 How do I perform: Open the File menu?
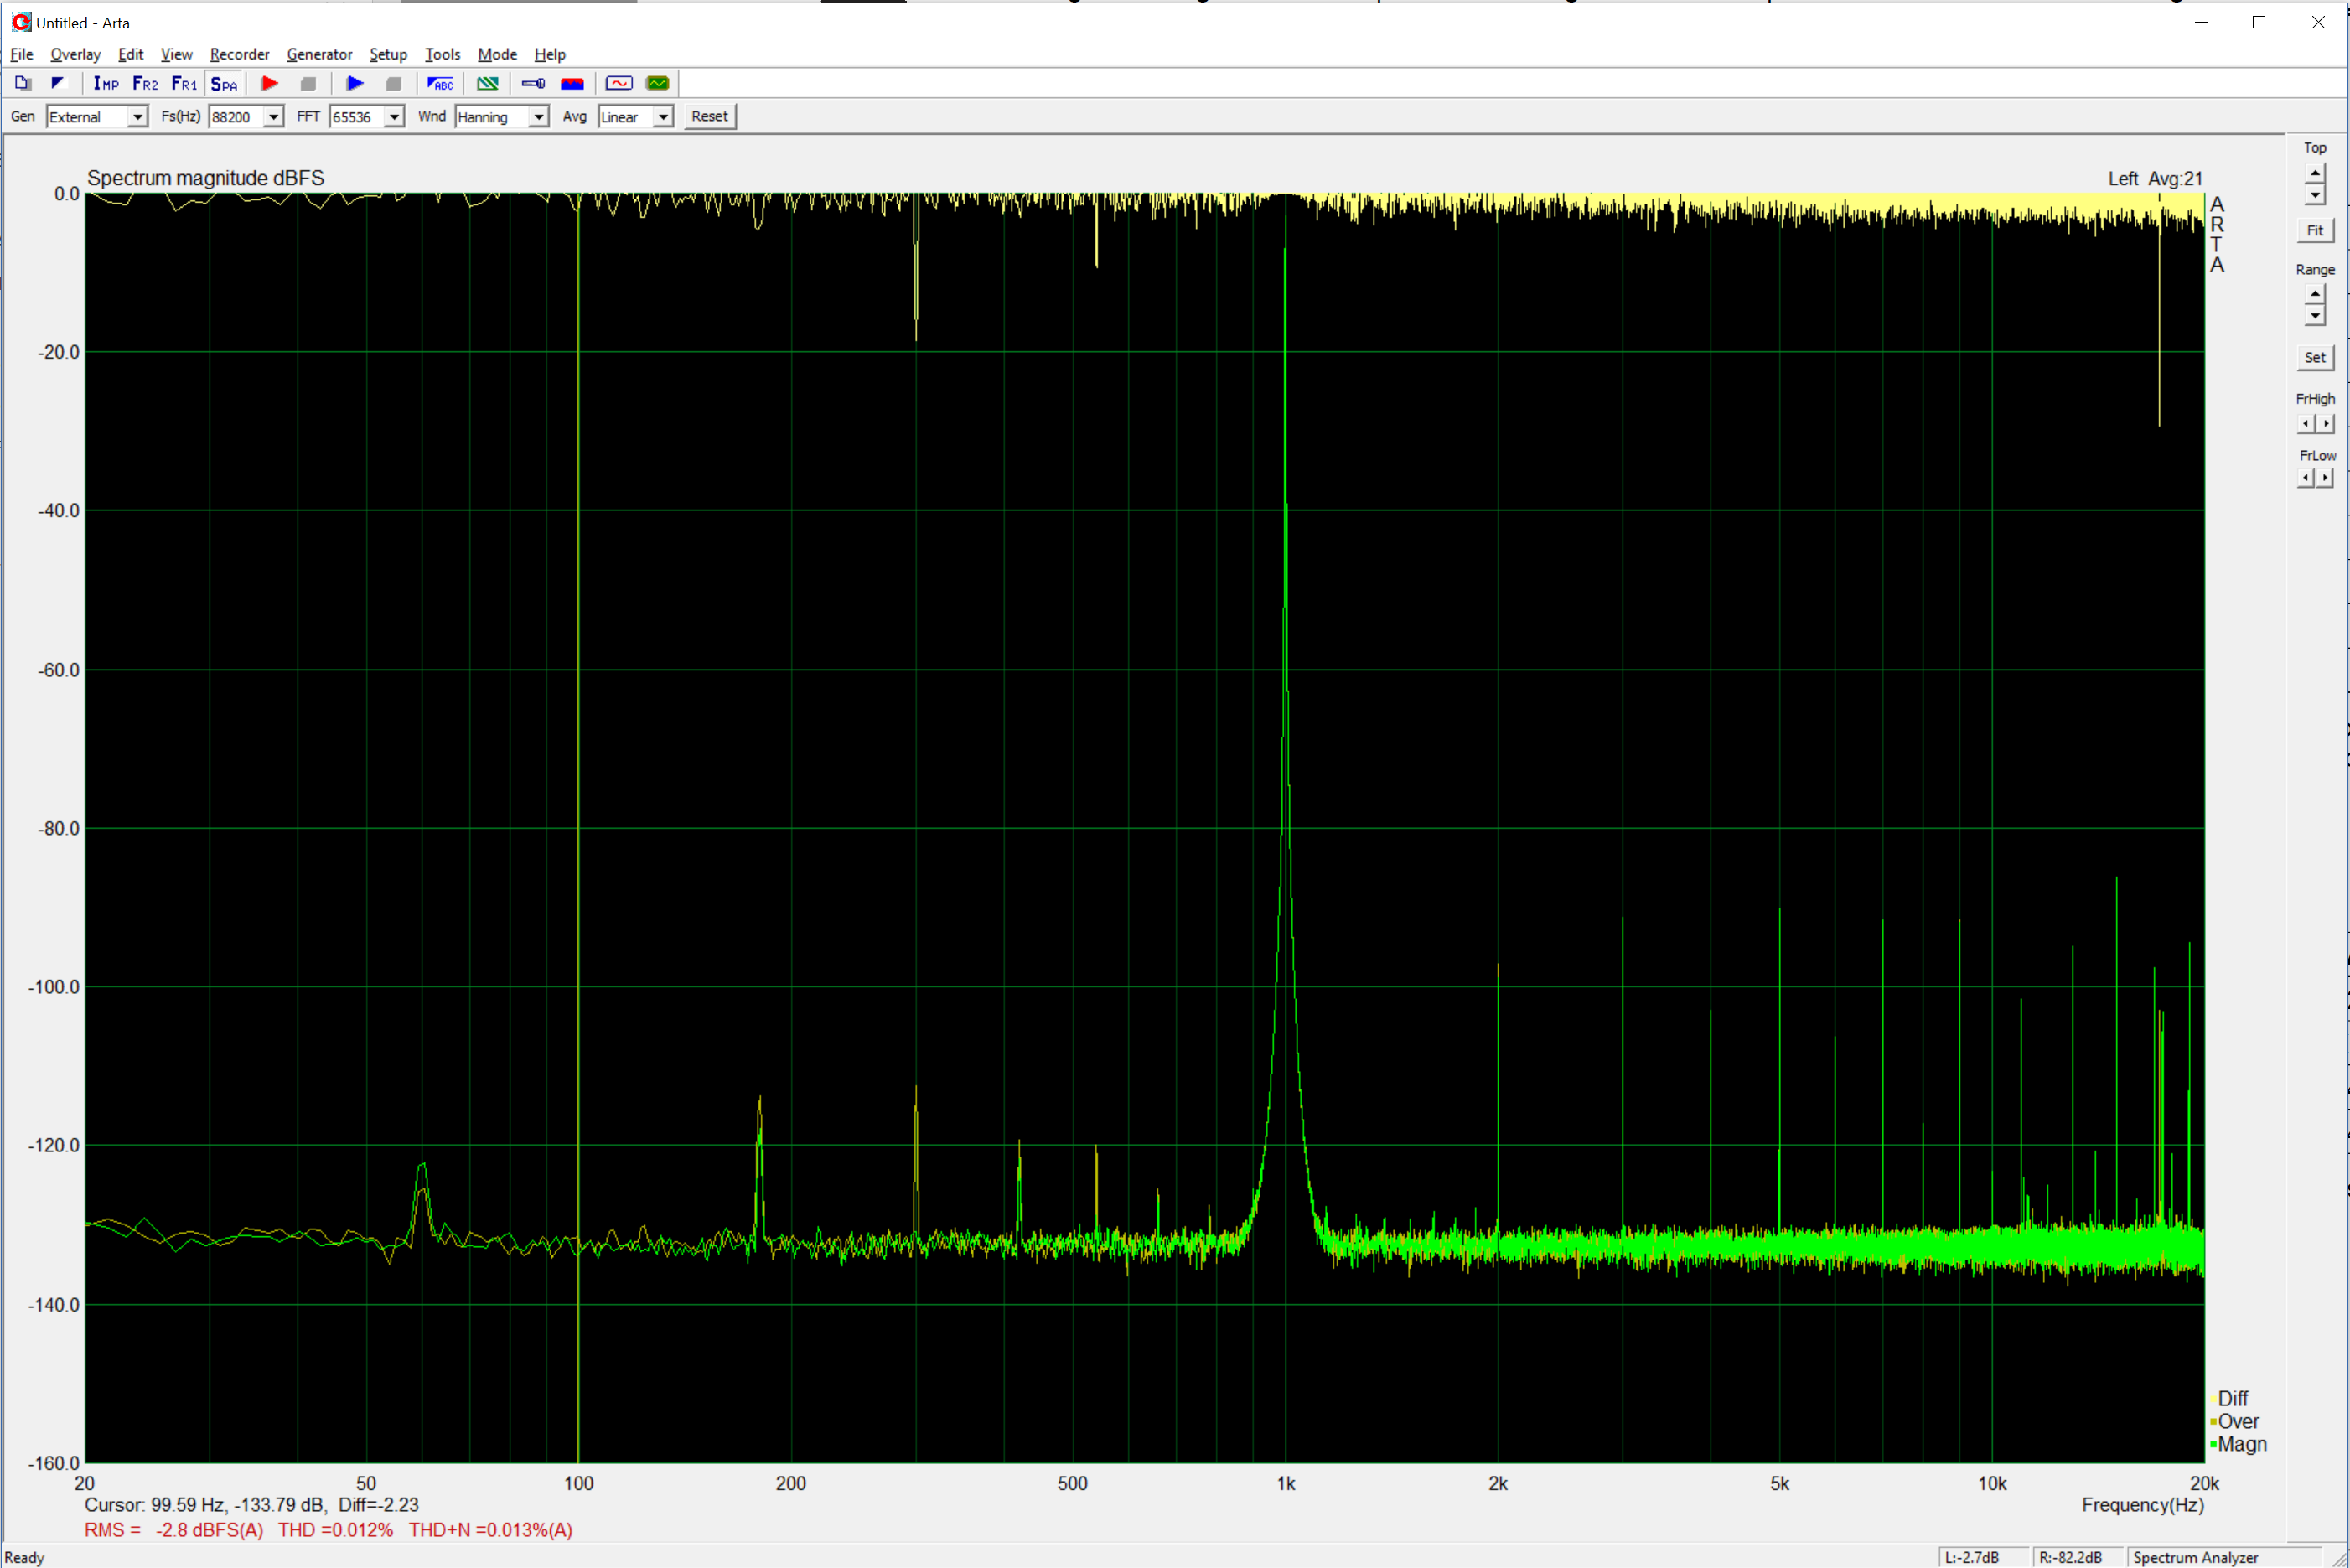click(22, 54)
